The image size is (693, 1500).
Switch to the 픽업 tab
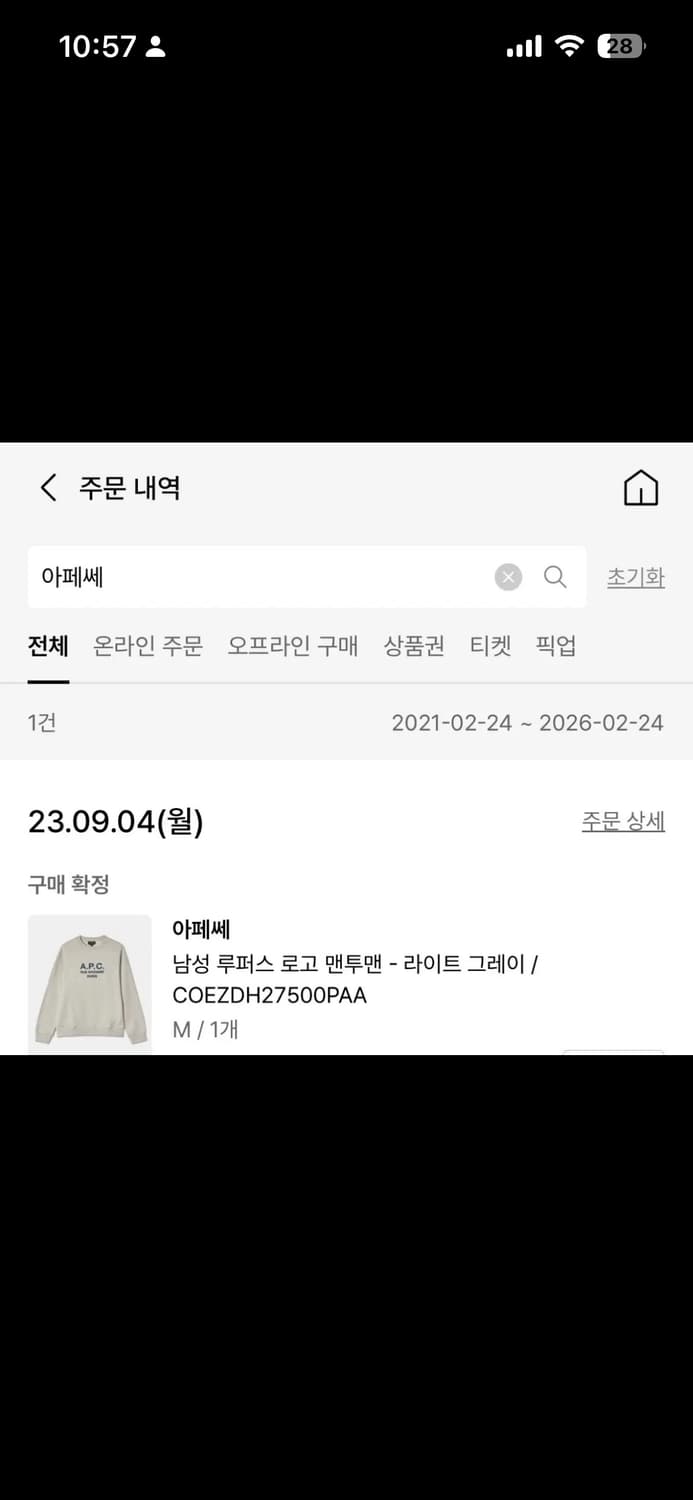[556, 646]
